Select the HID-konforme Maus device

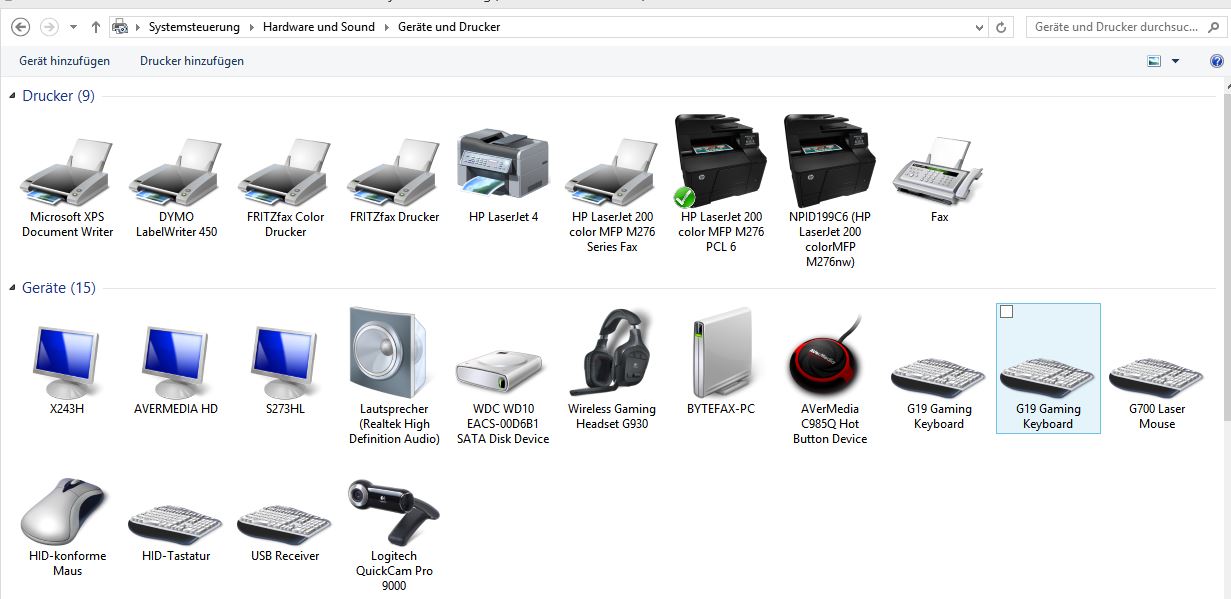point(67,527)
